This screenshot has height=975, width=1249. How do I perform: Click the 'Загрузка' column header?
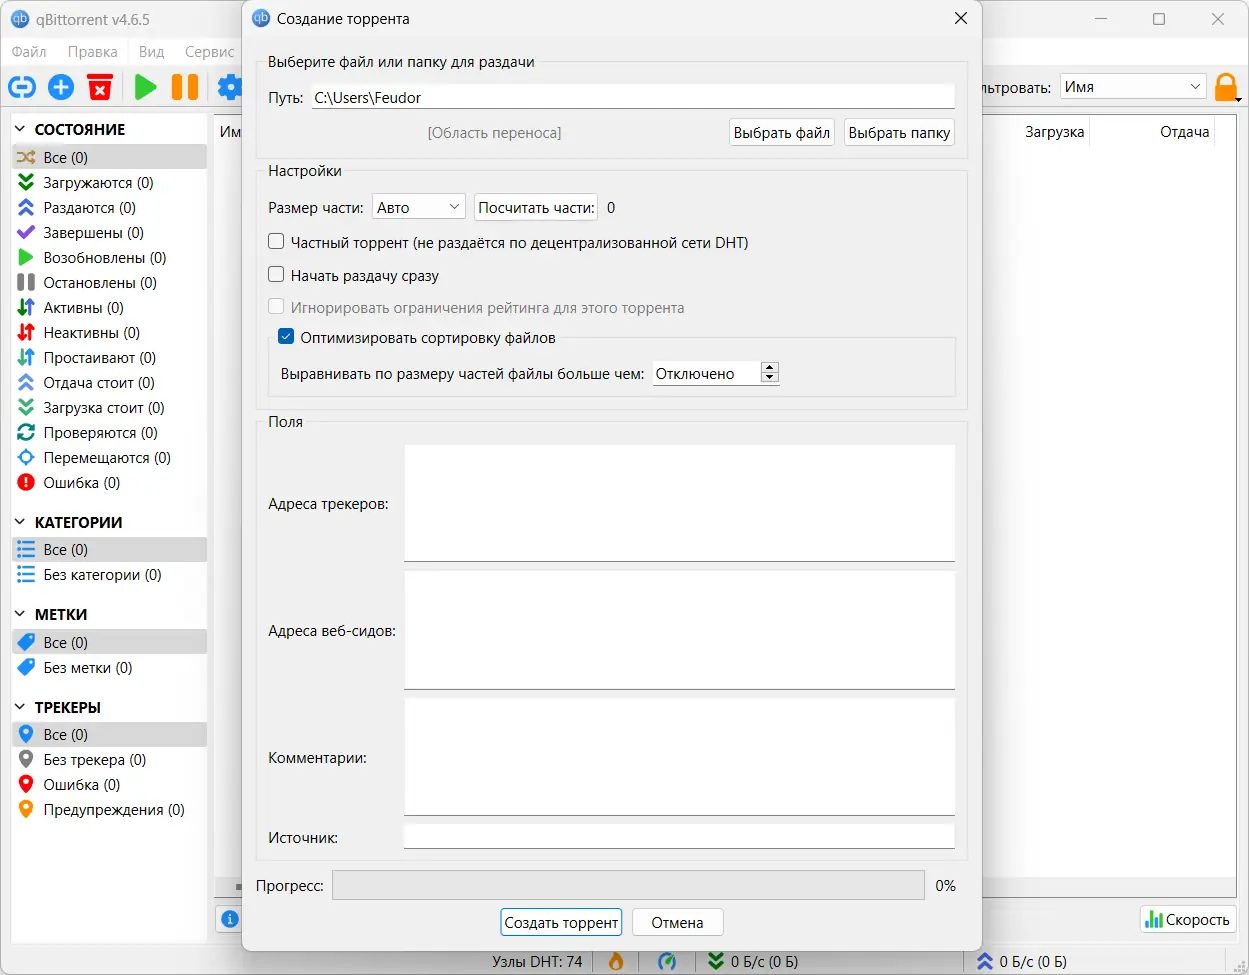[1054, 132]
